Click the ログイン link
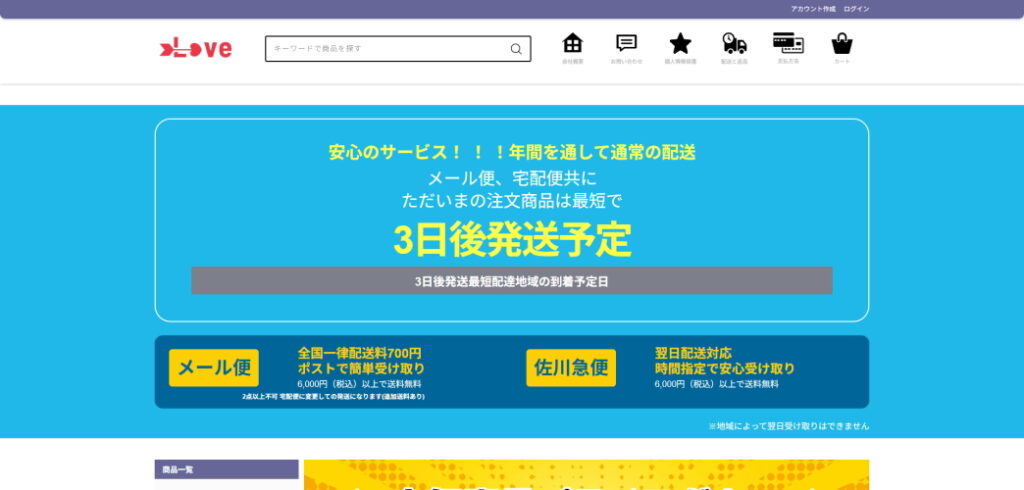This screenshot has height=490, width=1024. tap(856, 9)
